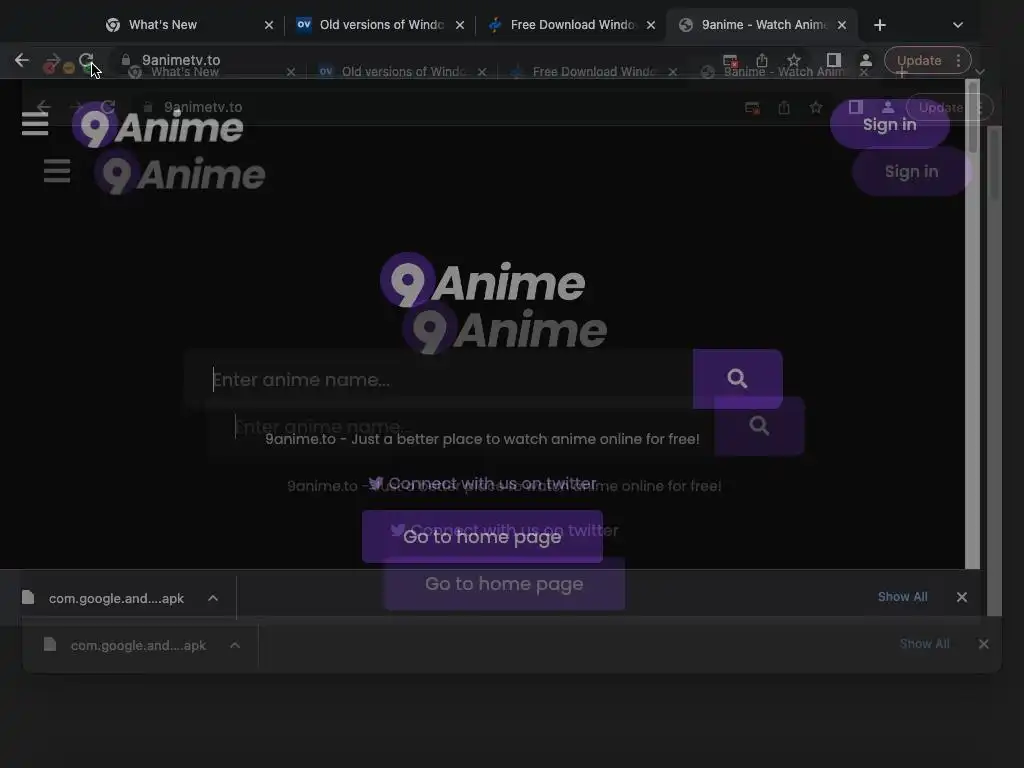
Task: Close the downloads bar
Action: coord(961,597)
